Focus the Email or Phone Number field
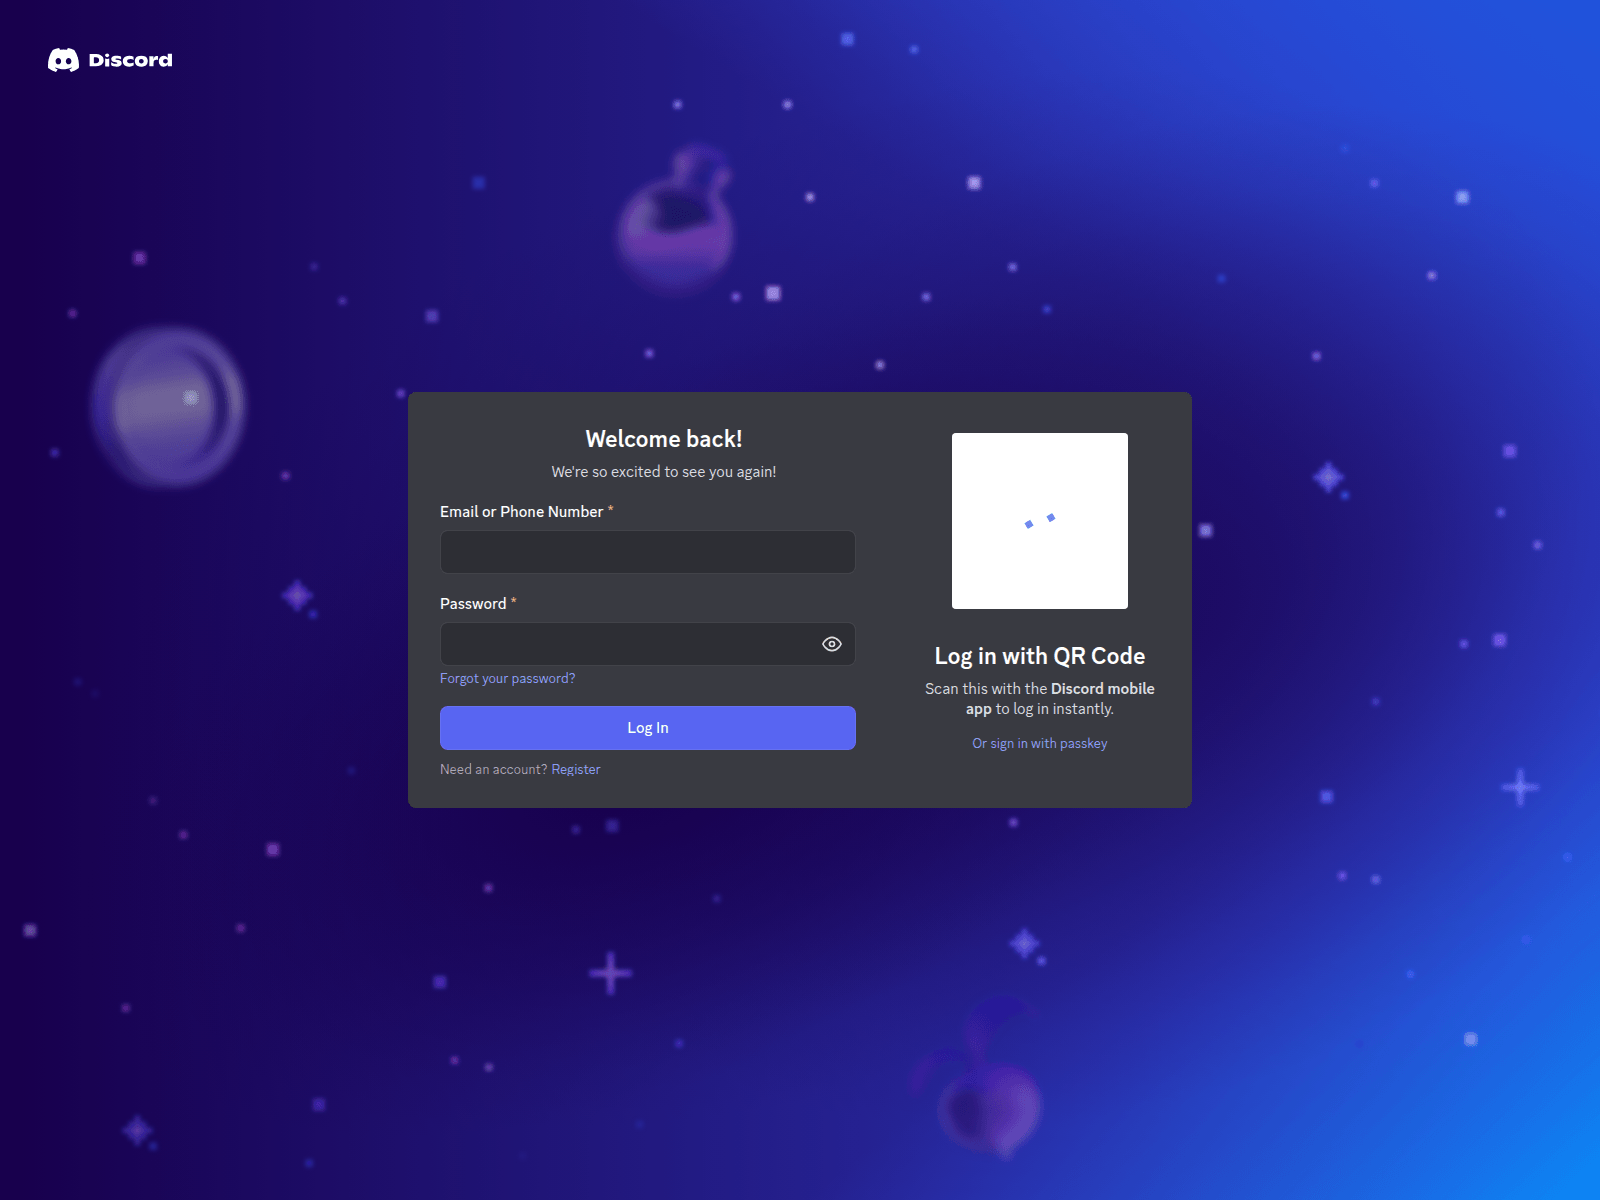The height and width of the screenshot is (1200, 1600). tap(648, 552)
